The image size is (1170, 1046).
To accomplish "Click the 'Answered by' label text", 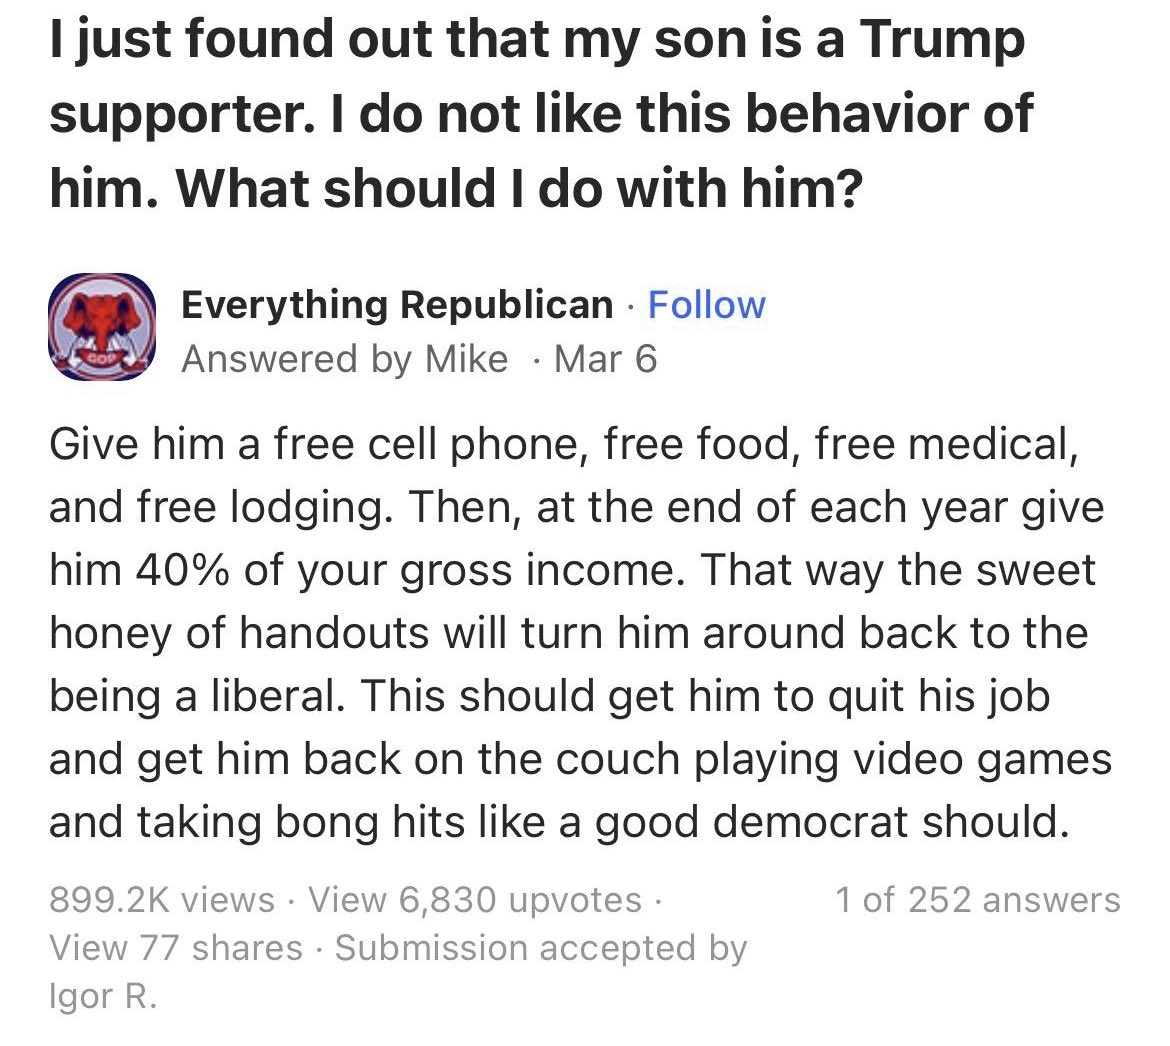I will click(x=297, y=359).
